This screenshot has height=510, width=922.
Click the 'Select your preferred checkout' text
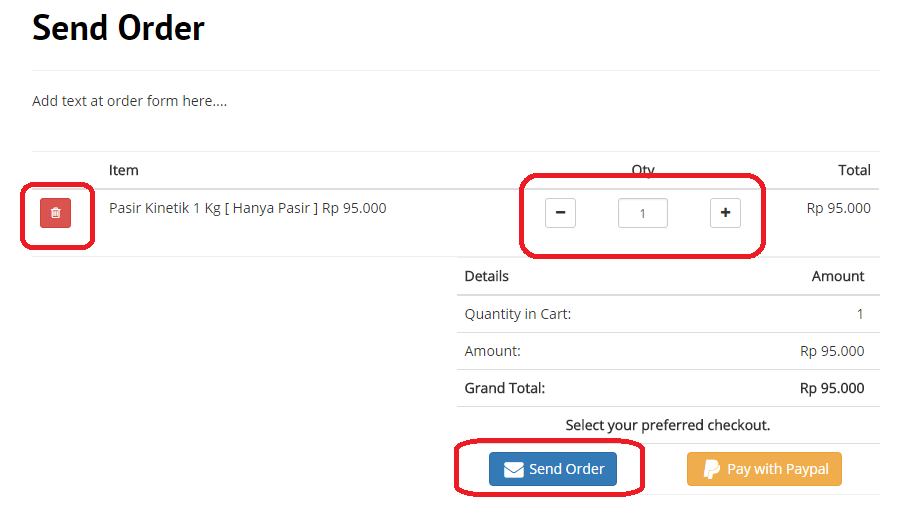pos(668,425)
